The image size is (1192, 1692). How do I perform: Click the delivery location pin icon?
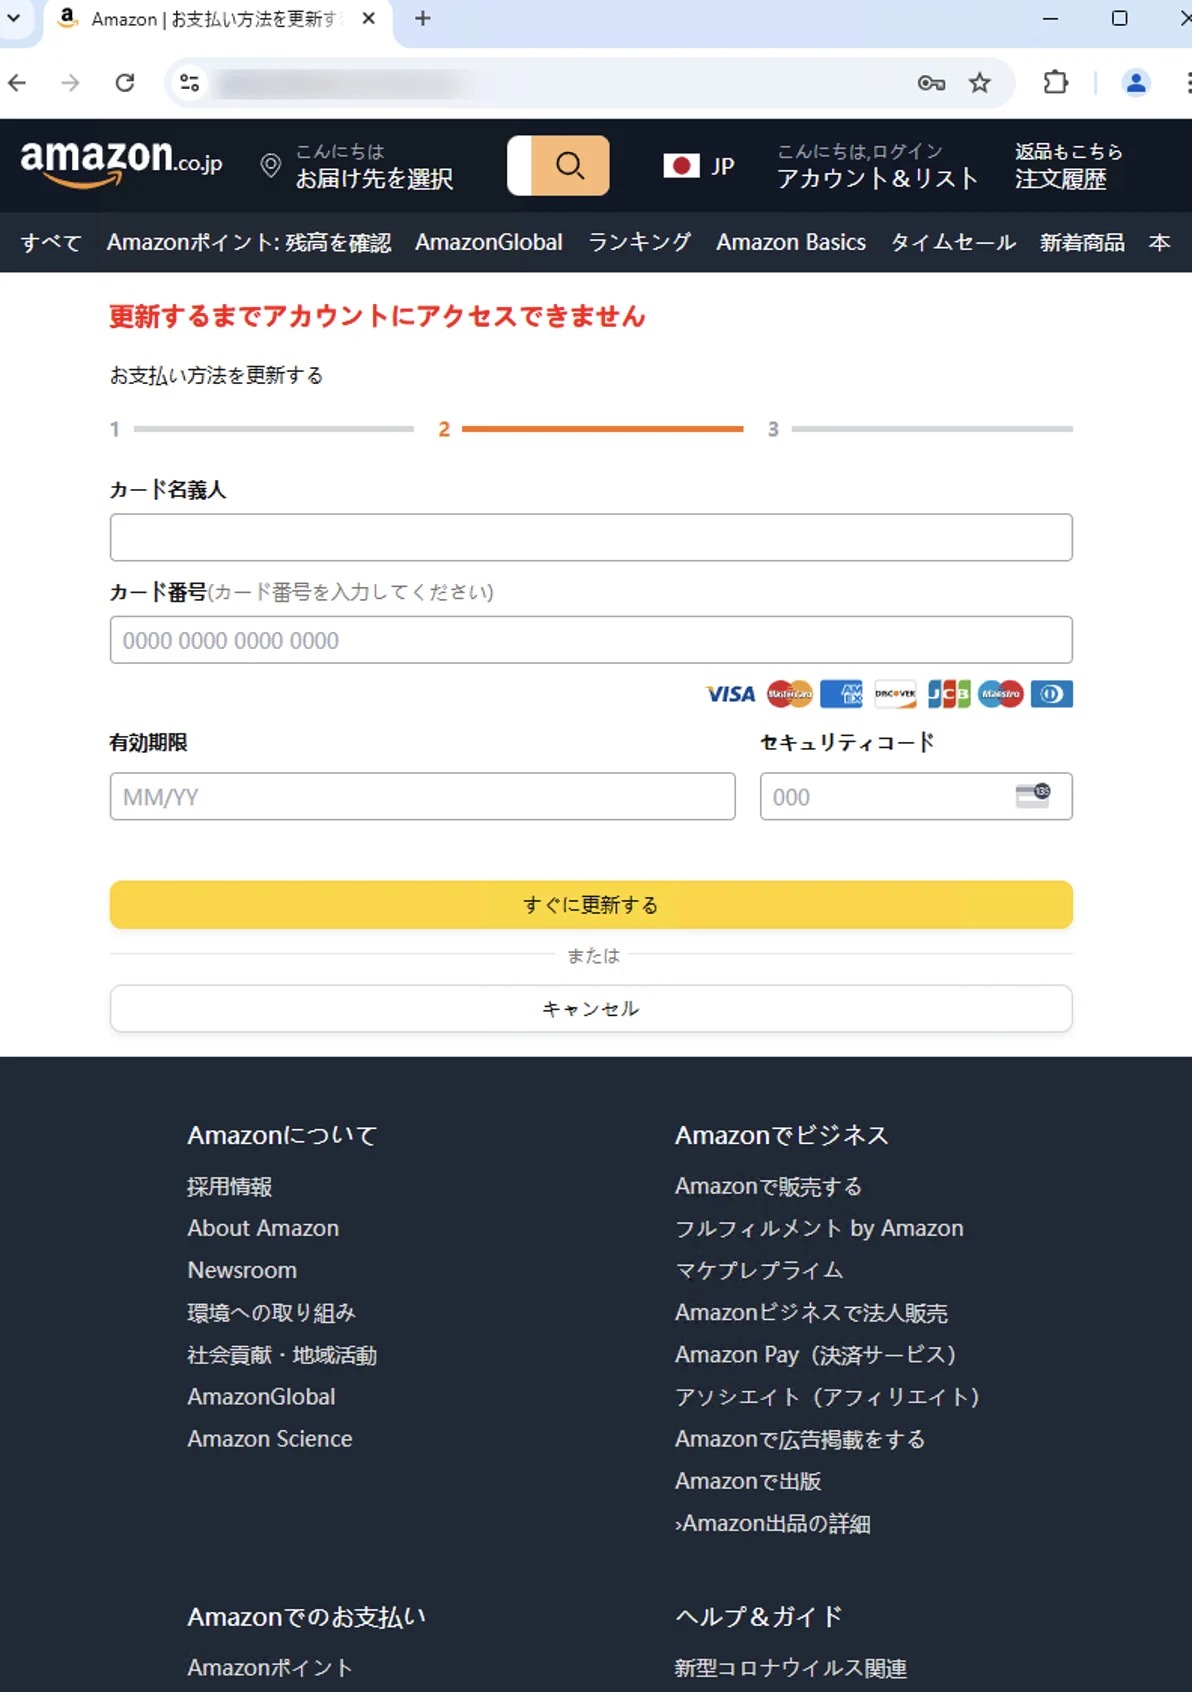coord(270,166)
